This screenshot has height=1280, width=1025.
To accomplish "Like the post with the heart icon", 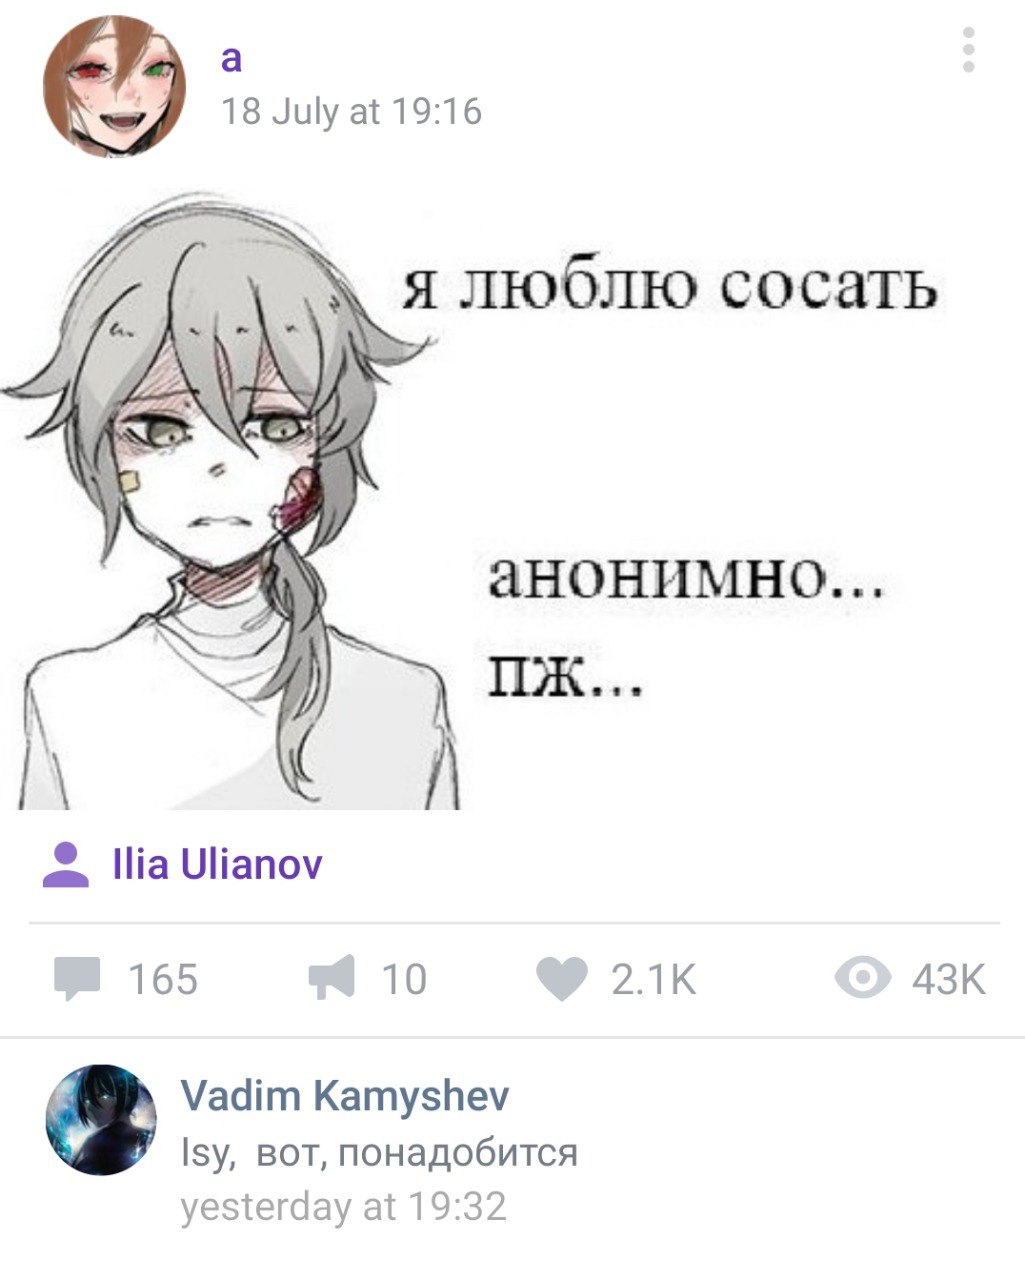I will [562, 979].
